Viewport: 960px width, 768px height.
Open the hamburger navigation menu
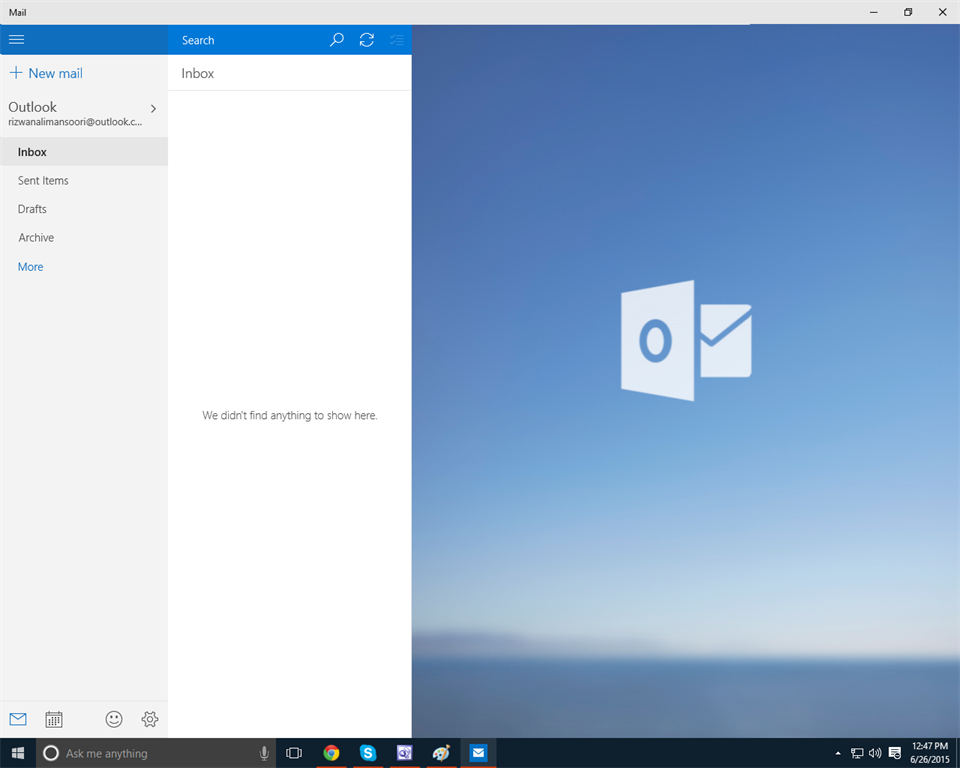coord(17,40)
